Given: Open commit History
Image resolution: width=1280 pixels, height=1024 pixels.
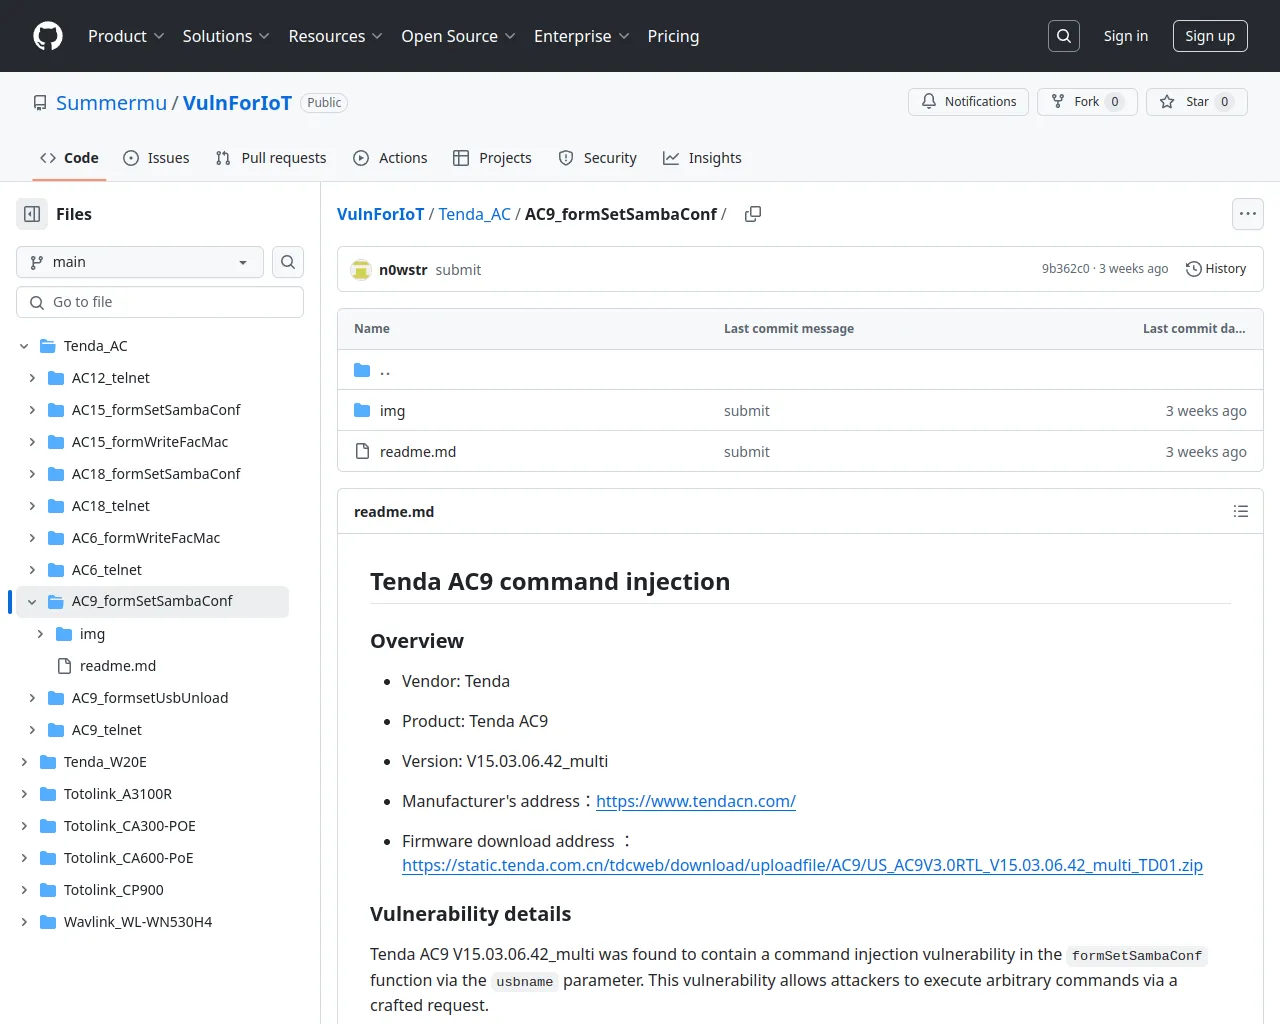Looking at the screenshot, I should coord(1216,269).
